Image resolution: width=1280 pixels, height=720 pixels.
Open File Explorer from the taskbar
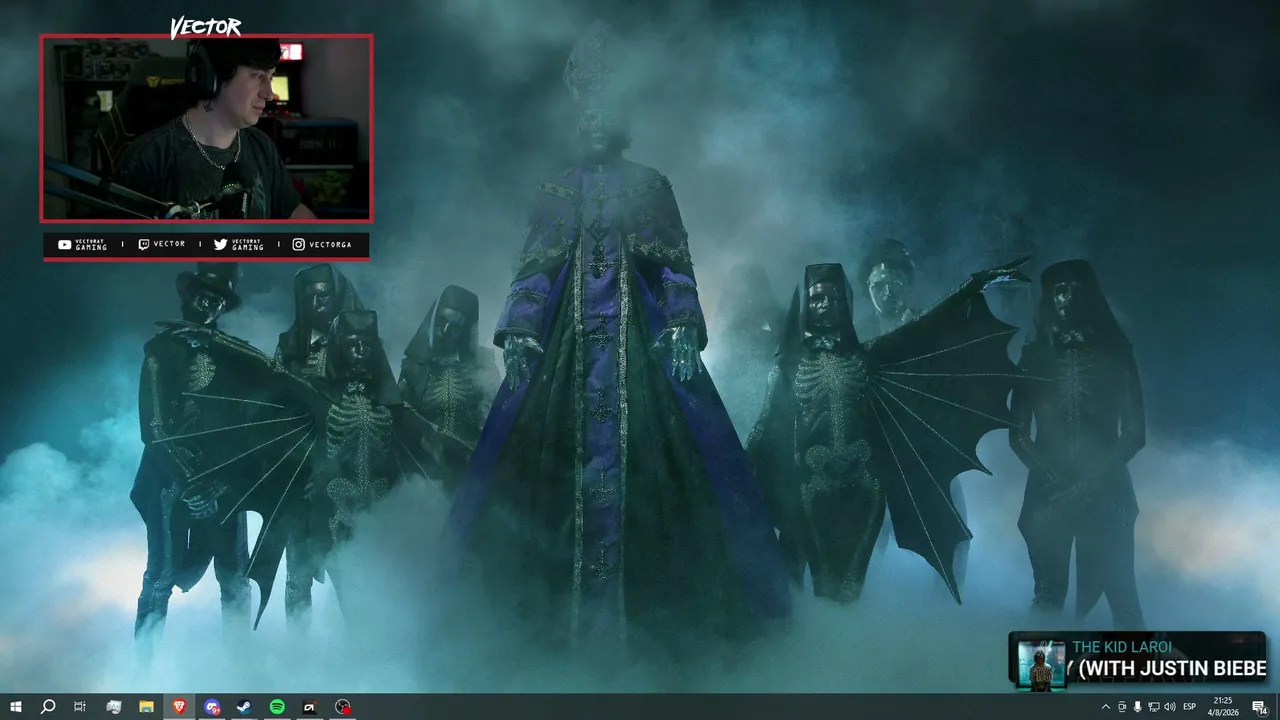146,707
